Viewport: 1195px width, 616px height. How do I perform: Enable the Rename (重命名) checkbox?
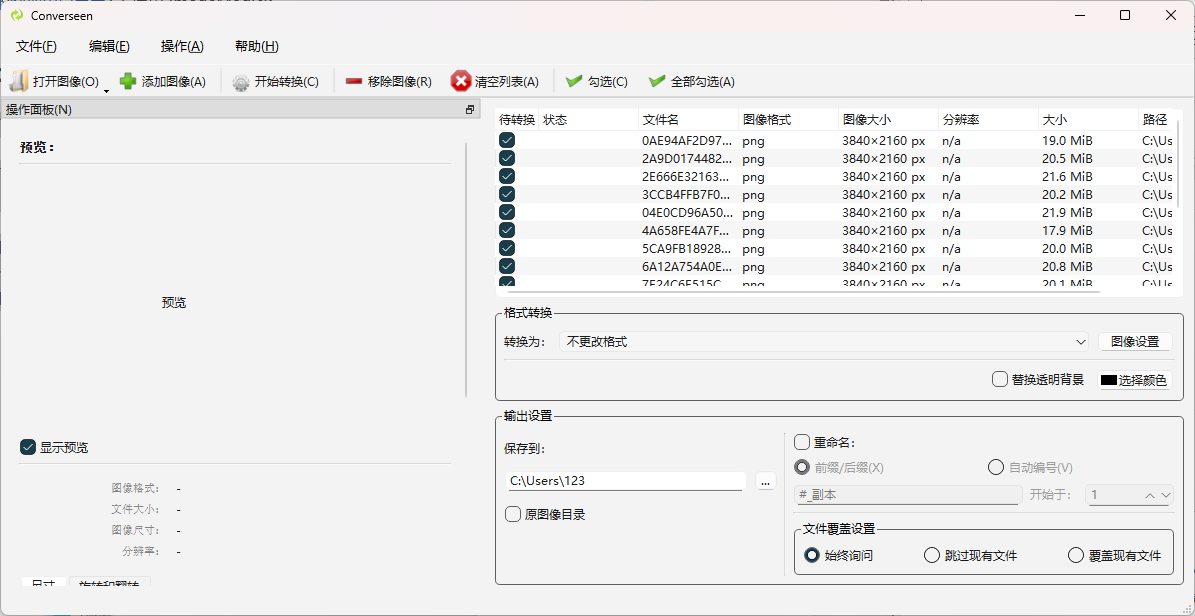click(802, 442)
